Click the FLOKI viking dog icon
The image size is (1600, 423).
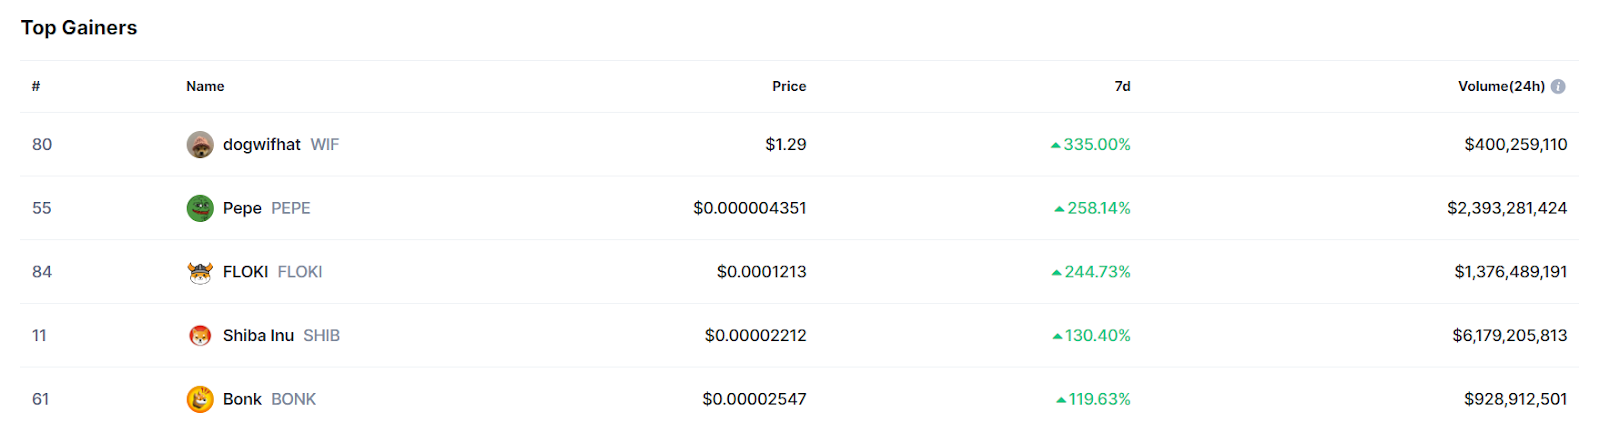point(200,272)
